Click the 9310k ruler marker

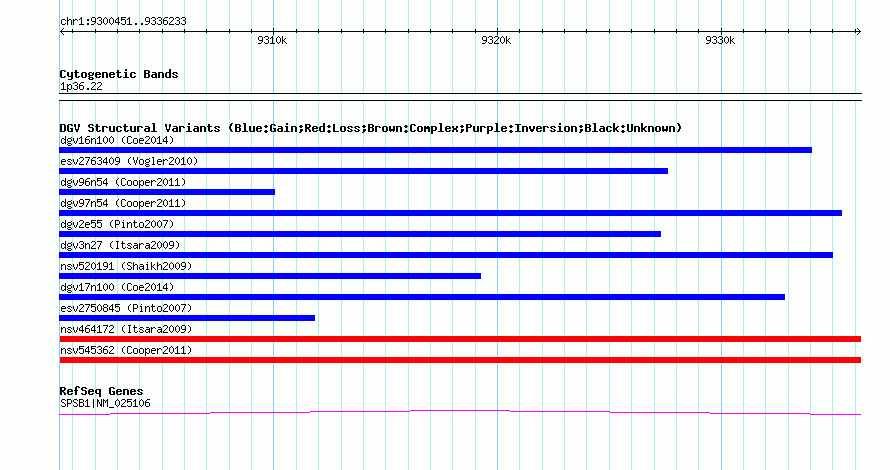pos(272,40)
